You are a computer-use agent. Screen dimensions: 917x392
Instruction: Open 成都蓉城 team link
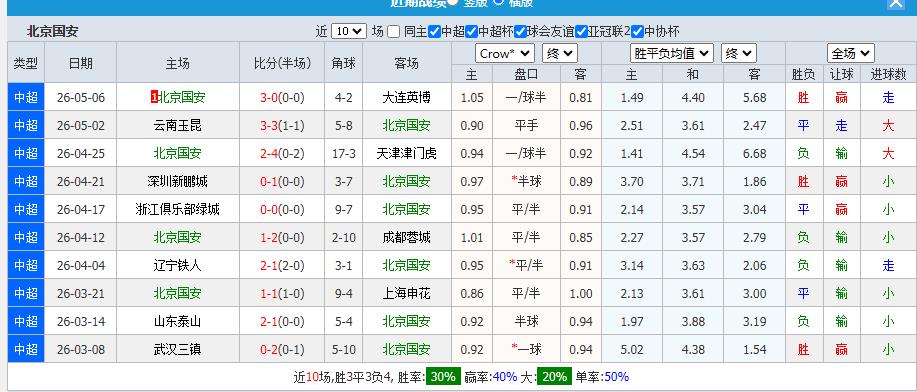(406, 238)
